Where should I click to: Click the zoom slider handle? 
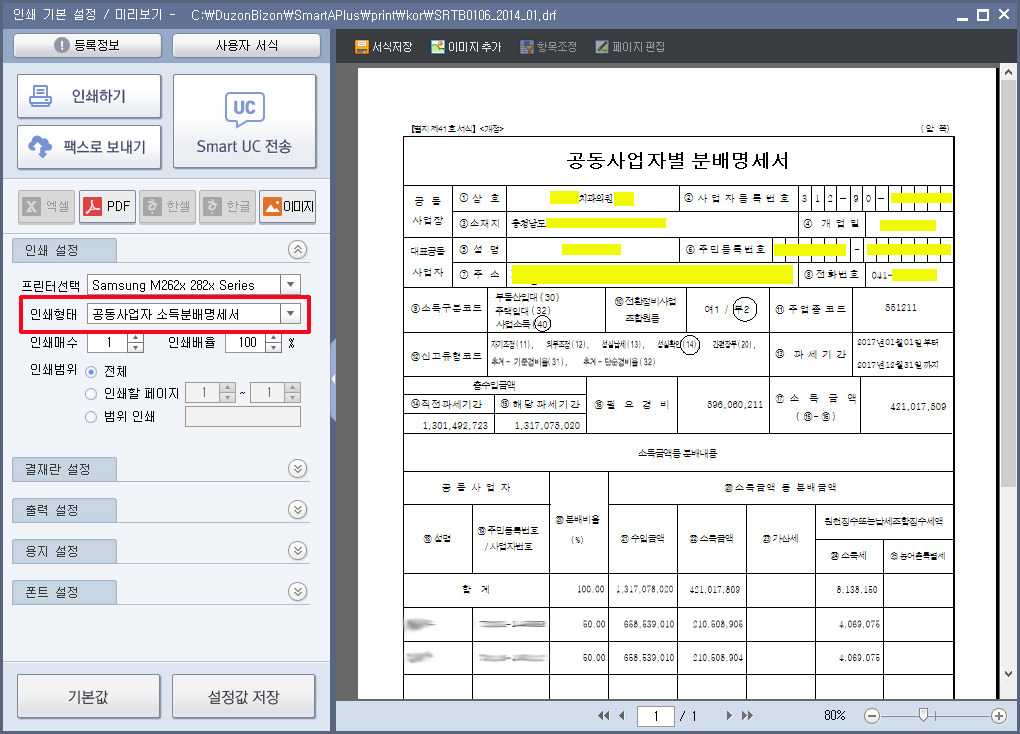(924, 714)
